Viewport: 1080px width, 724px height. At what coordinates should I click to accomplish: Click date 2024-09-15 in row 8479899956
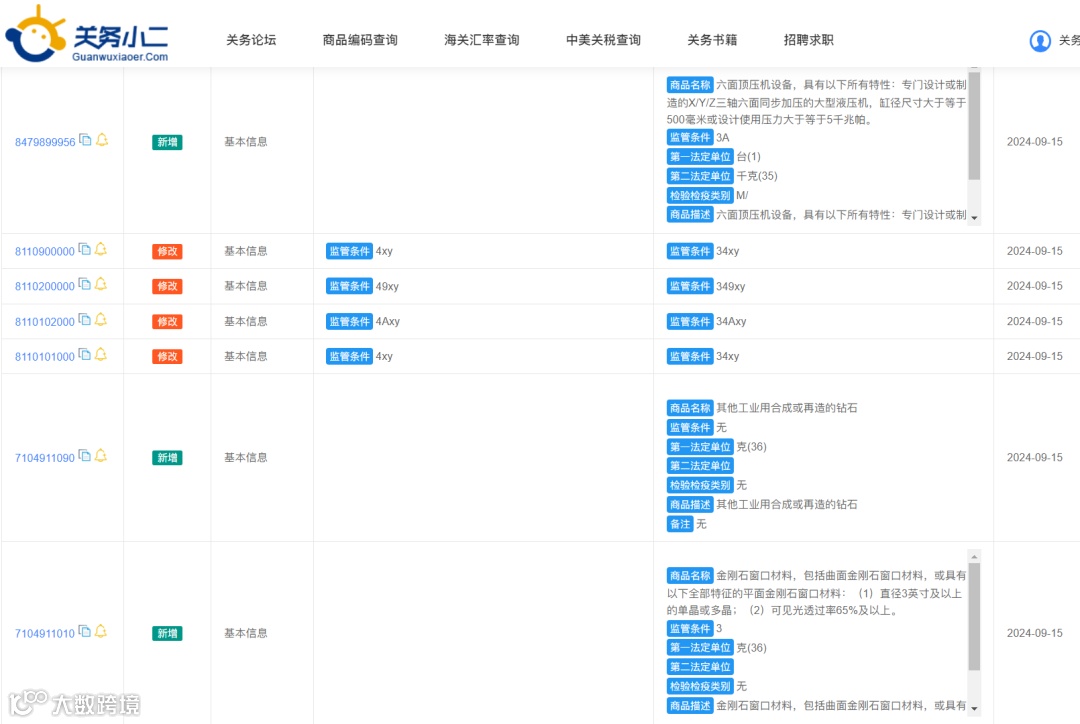click(x=1035, y=142)
